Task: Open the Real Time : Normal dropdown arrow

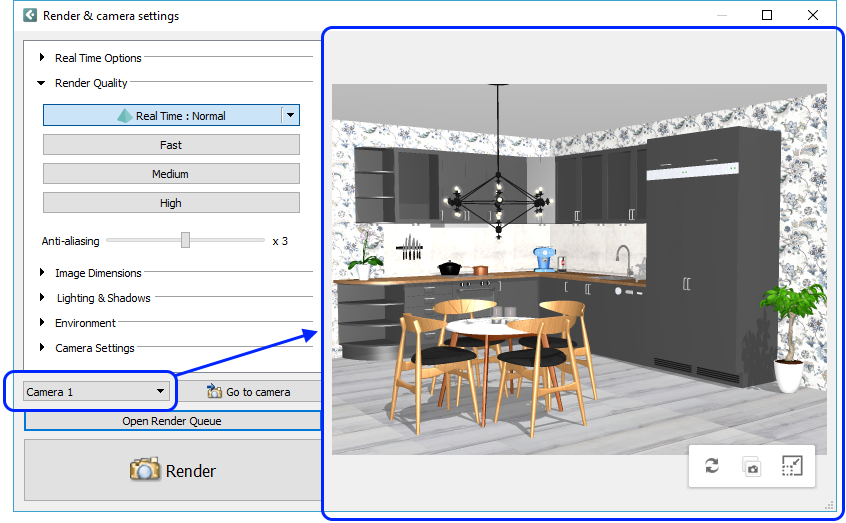Action: coord(290,115)
